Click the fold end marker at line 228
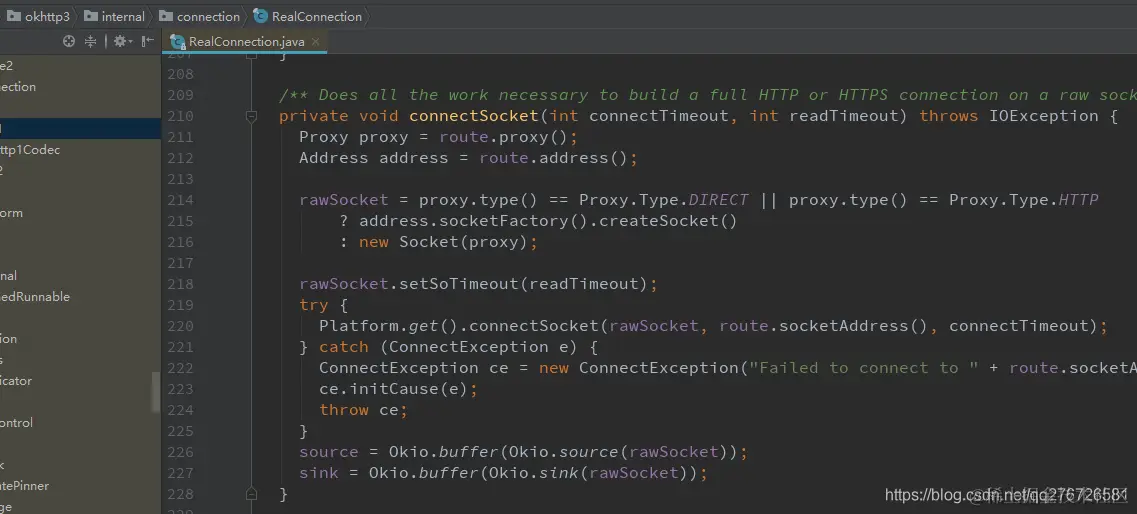This screenshot has width=1137, height=514. [252, 494]
